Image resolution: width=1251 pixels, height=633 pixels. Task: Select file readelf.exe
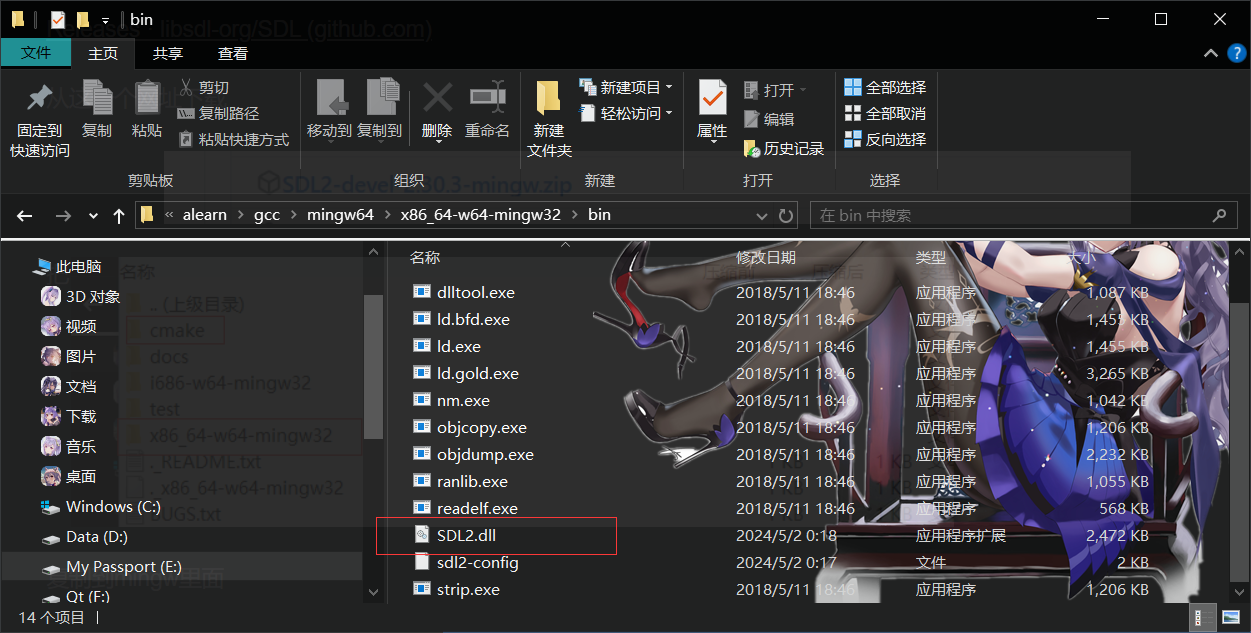477,509
